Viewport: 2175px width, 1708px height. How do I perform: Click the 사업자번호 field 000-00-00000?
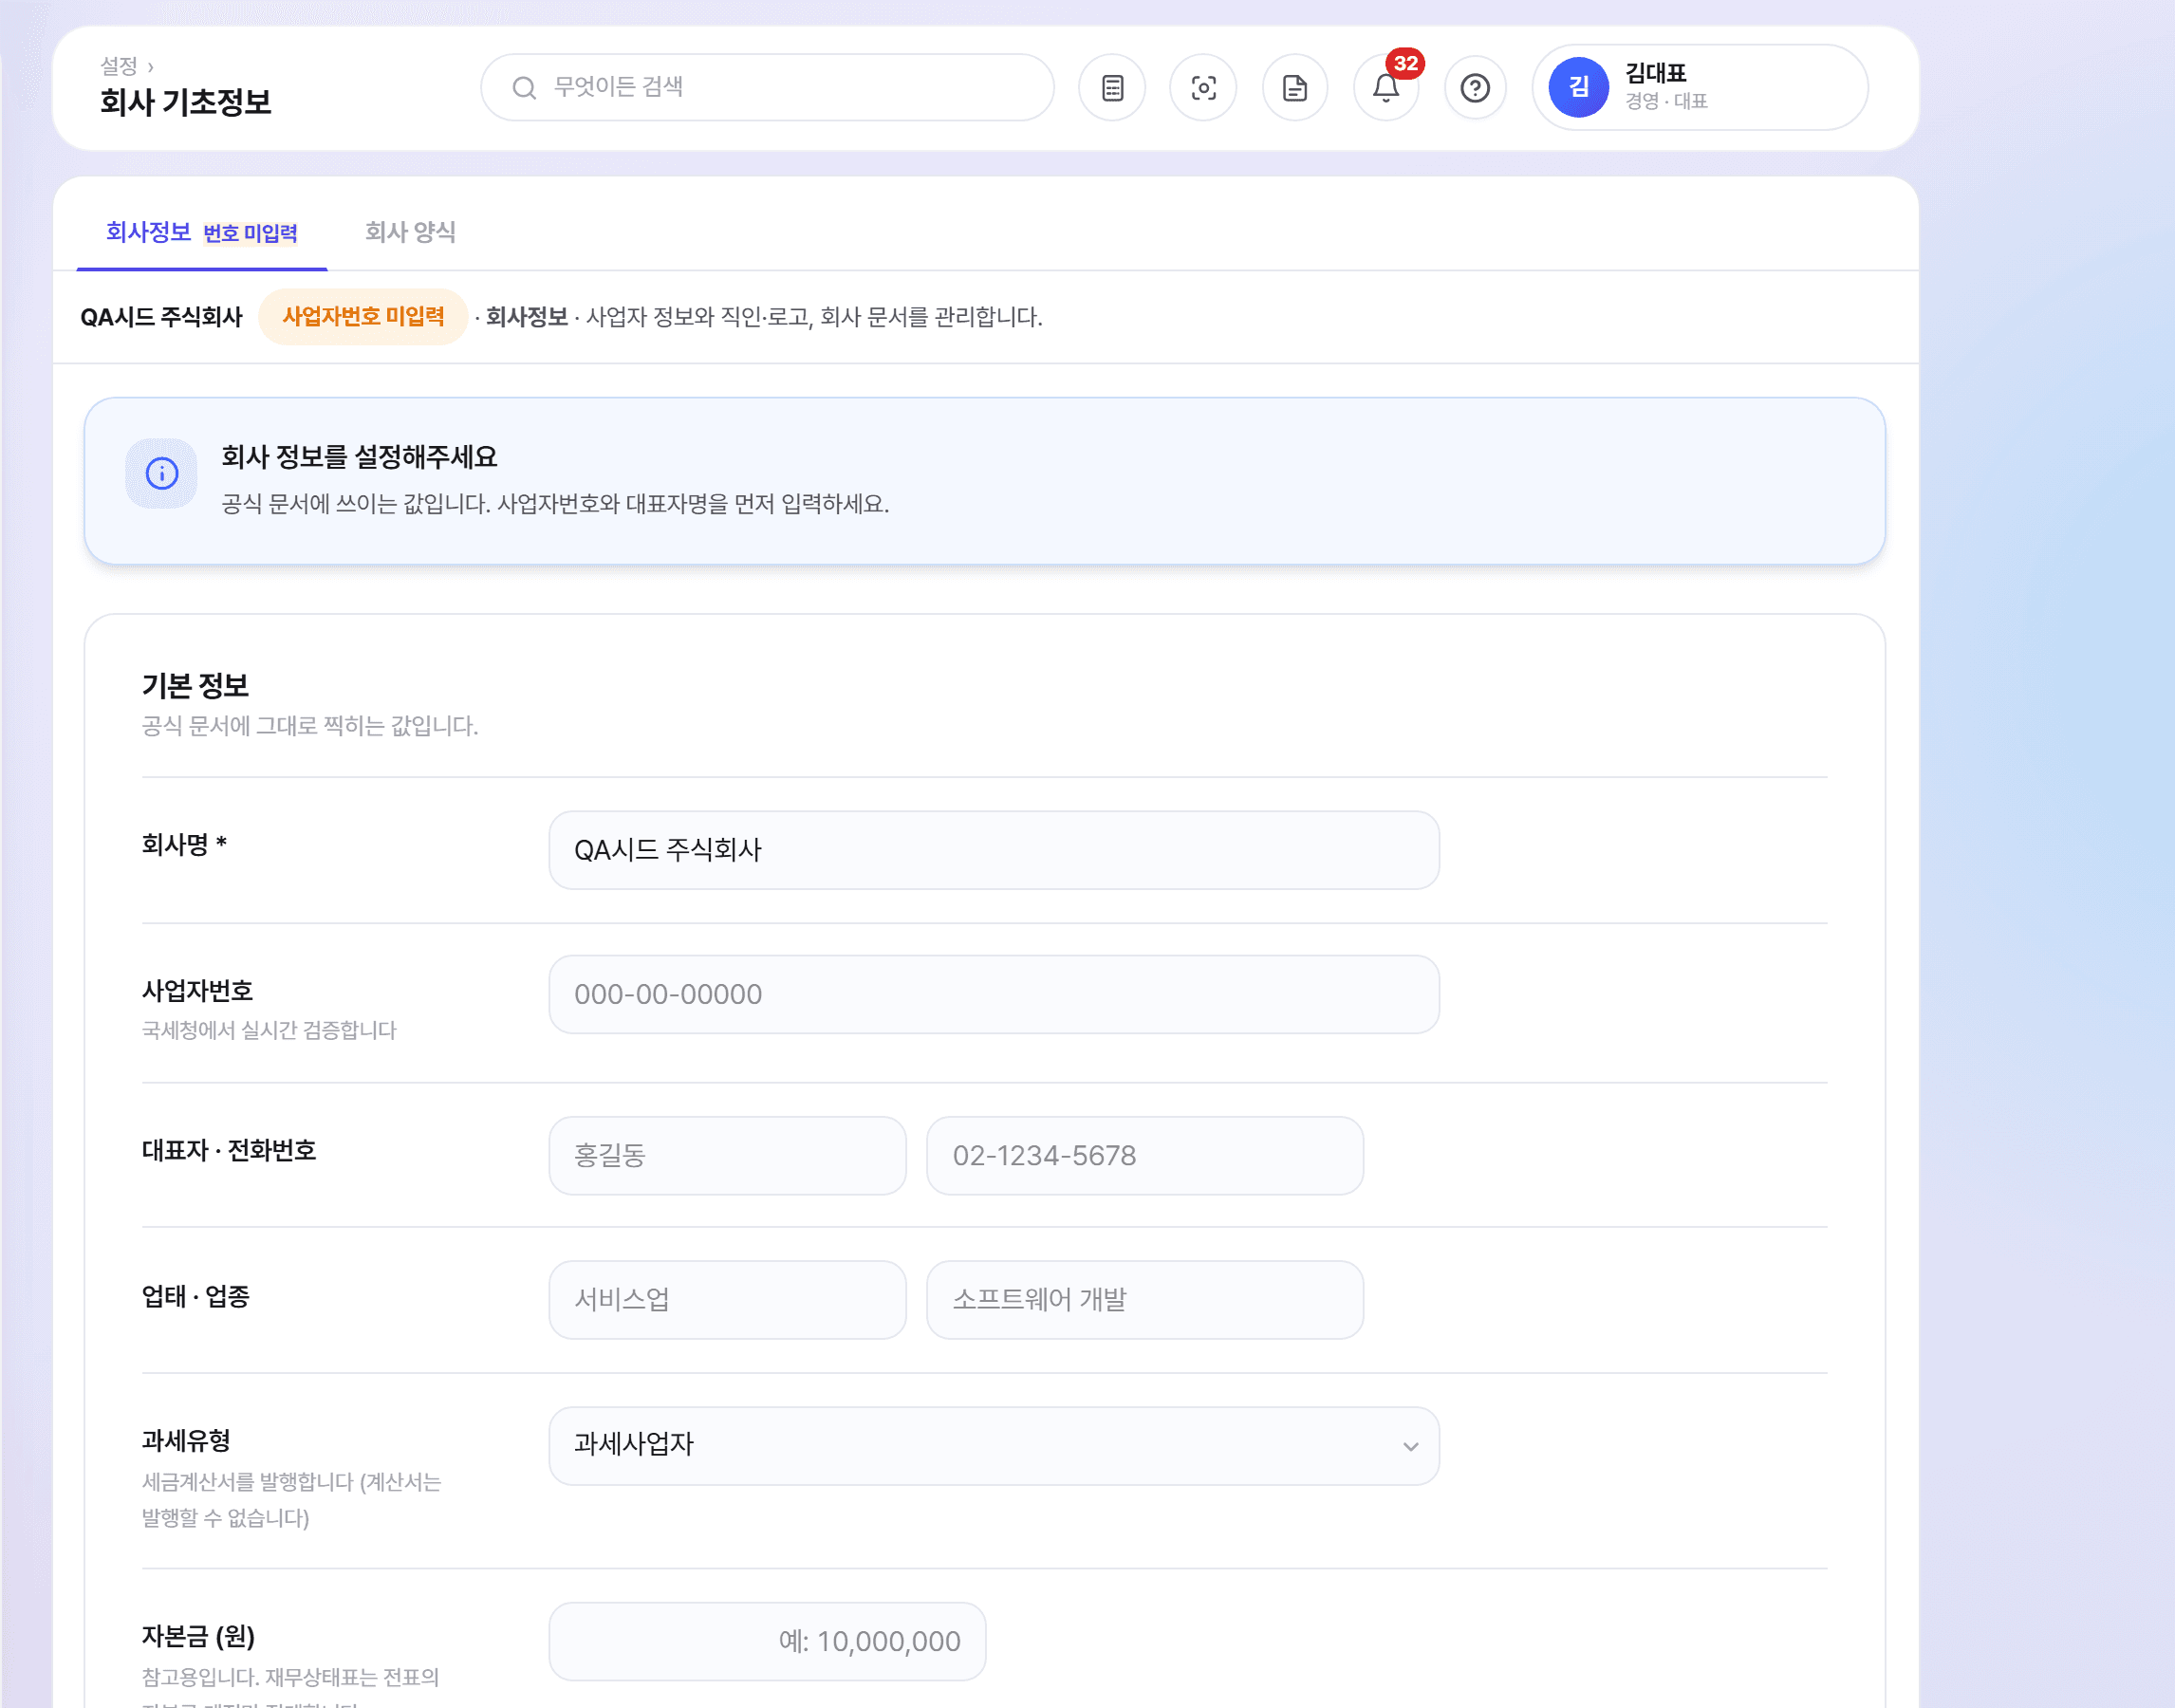tap(994, 994)
